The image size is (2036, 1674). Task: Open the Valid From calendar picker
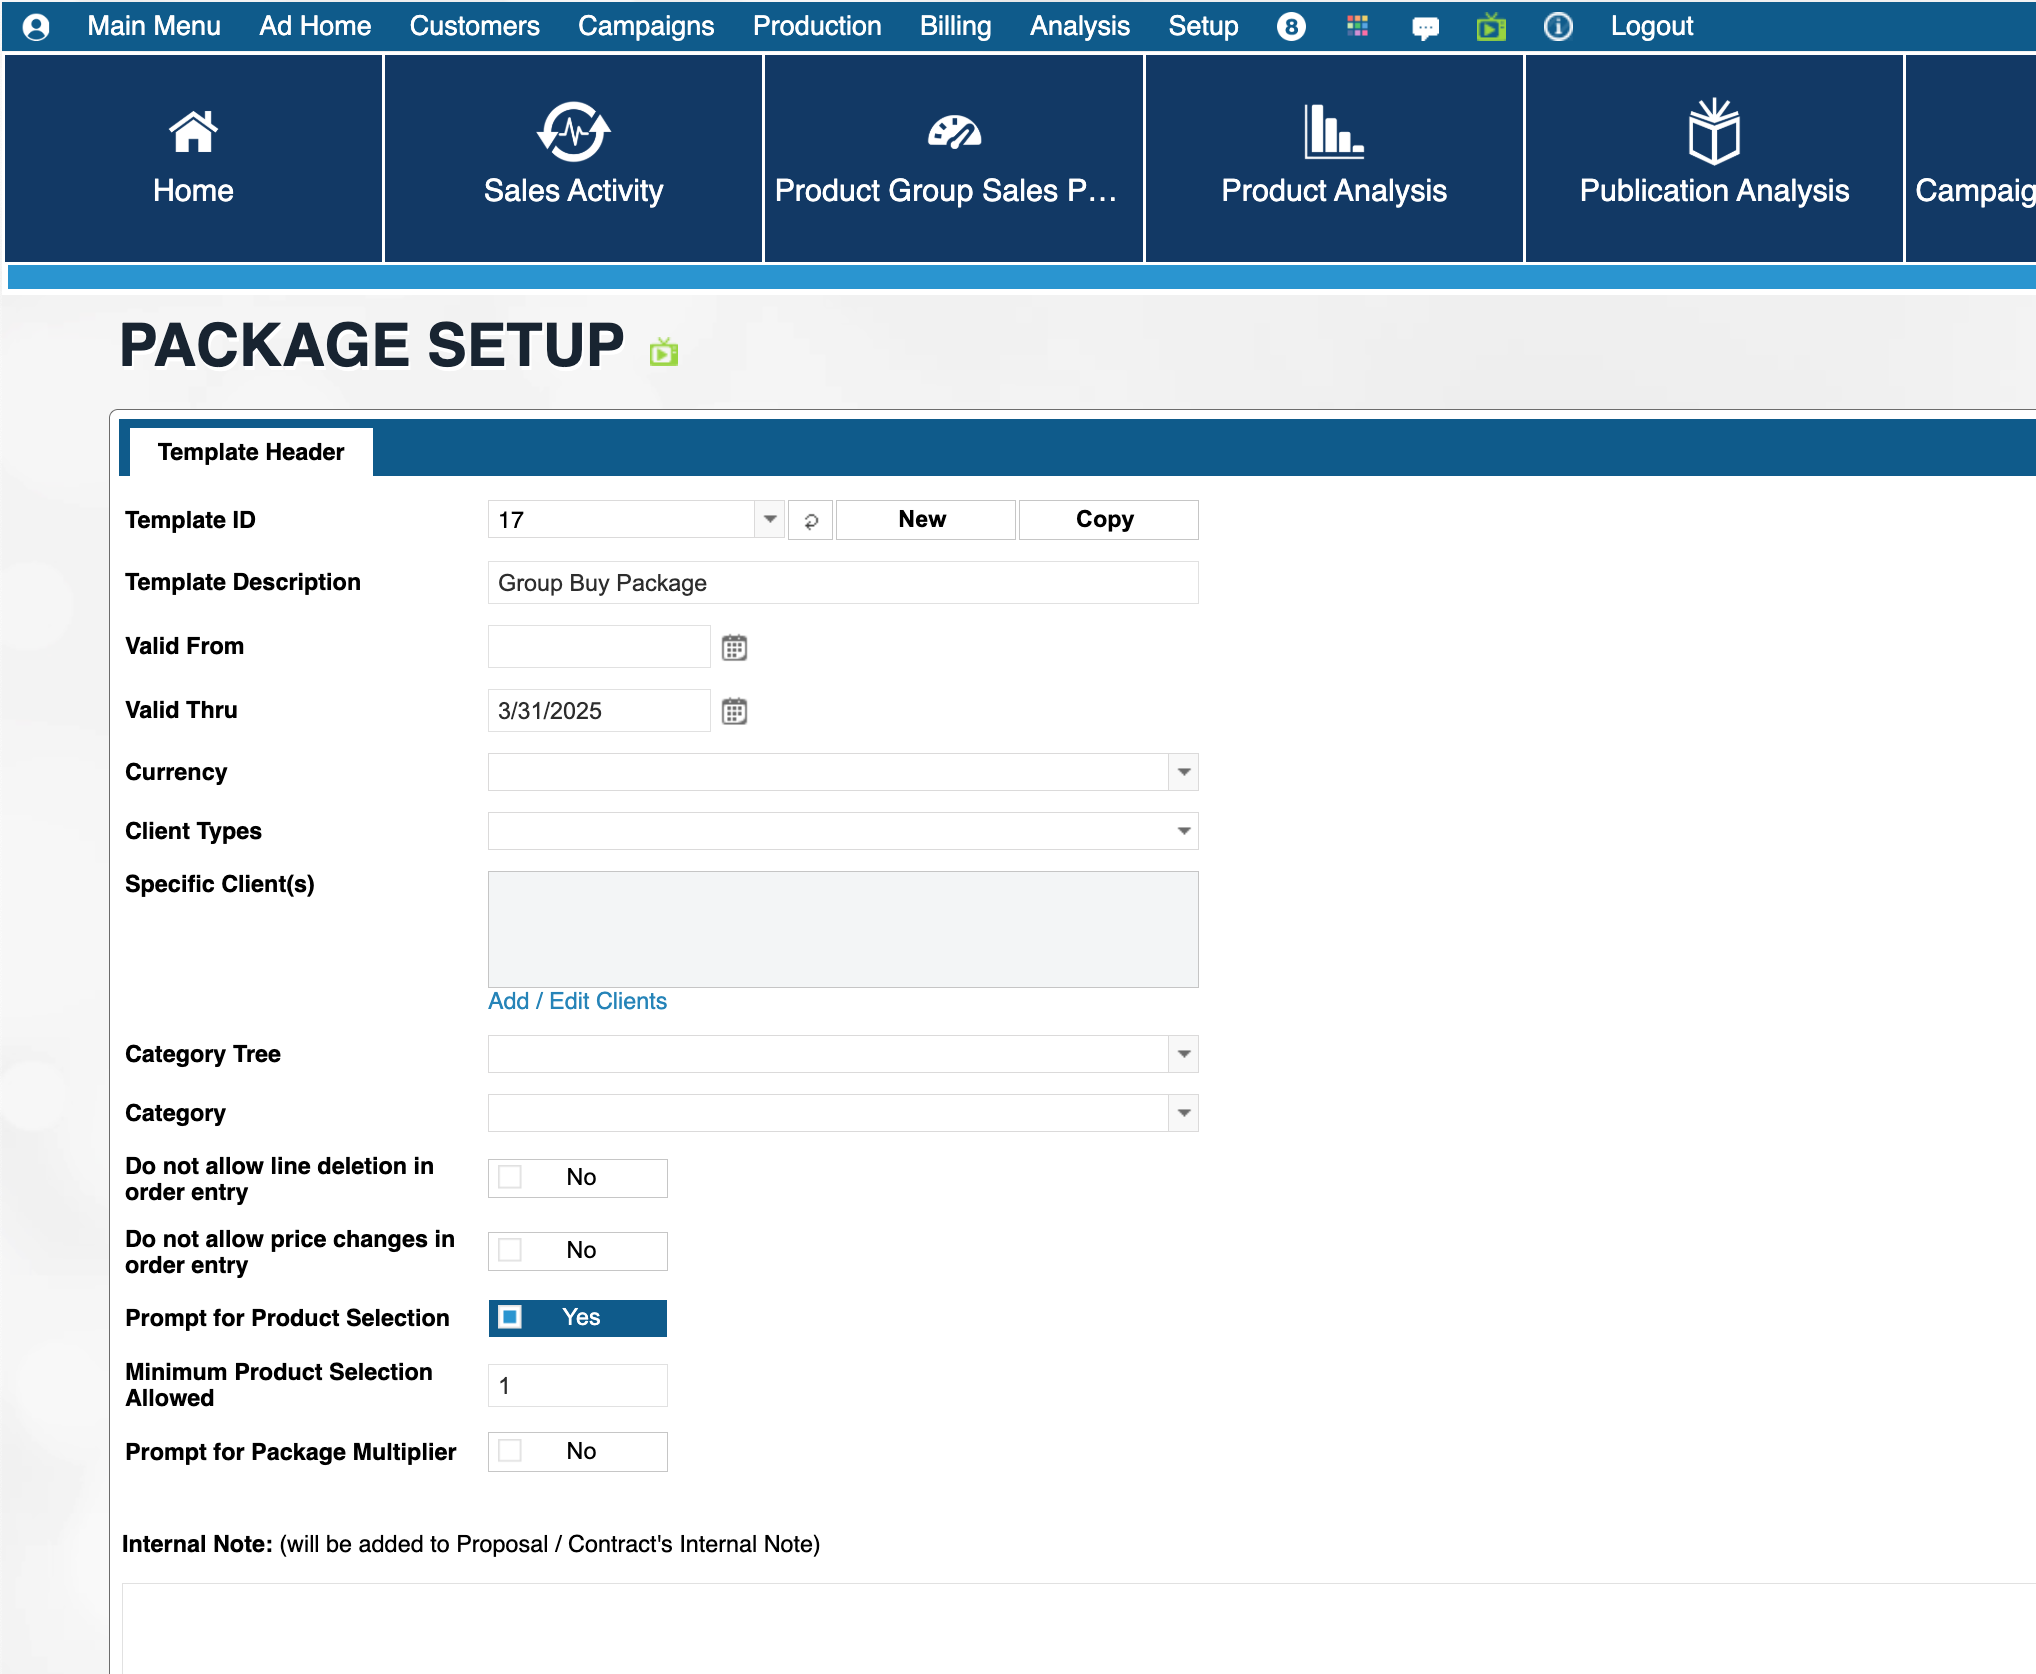734,648
